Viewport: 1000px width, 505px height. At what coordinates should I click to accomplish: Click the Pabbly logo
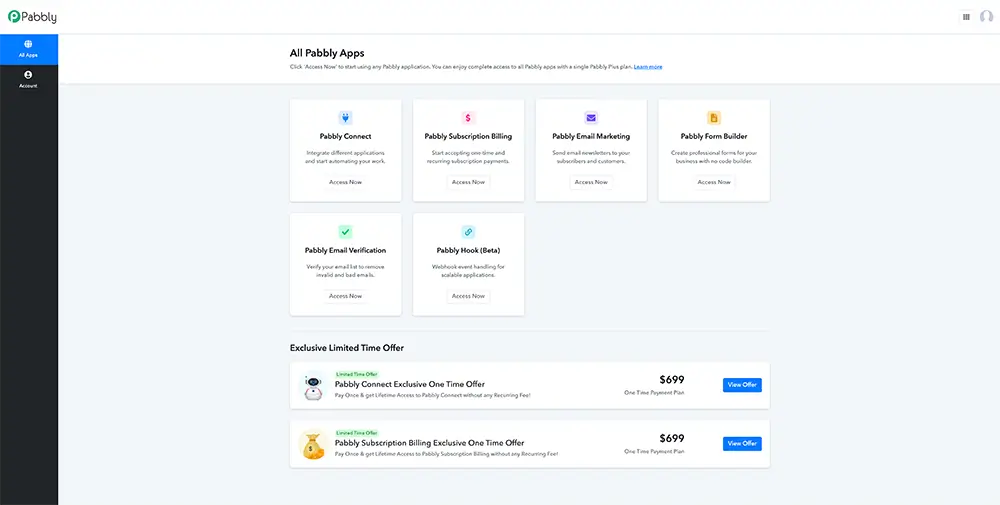point(32,17)
